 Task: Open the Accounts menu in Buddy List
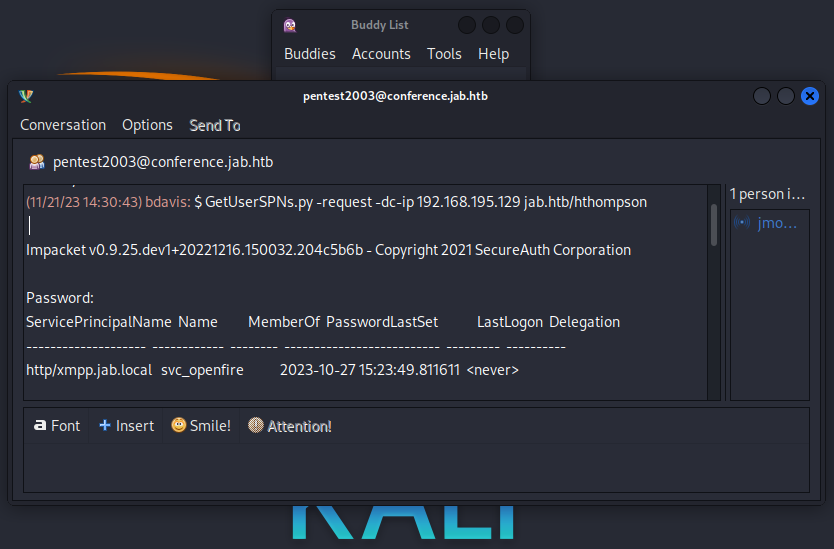pos(381,54)
